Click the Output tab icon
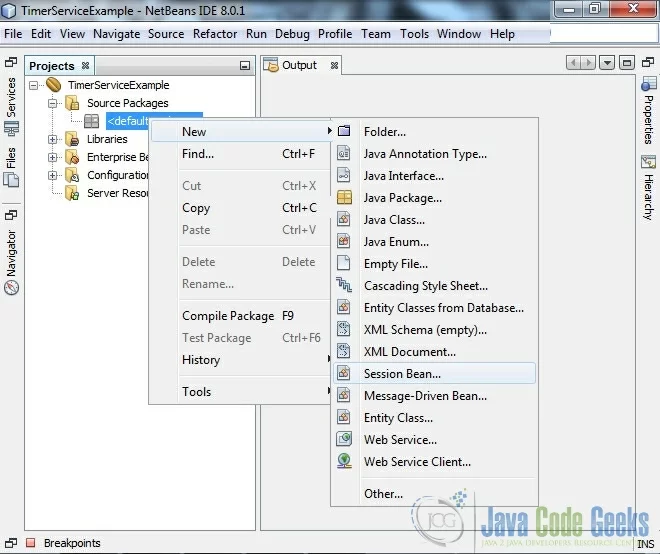Image resolution: width=660 pixels, height=554 pixels. [x=271, y=65]
